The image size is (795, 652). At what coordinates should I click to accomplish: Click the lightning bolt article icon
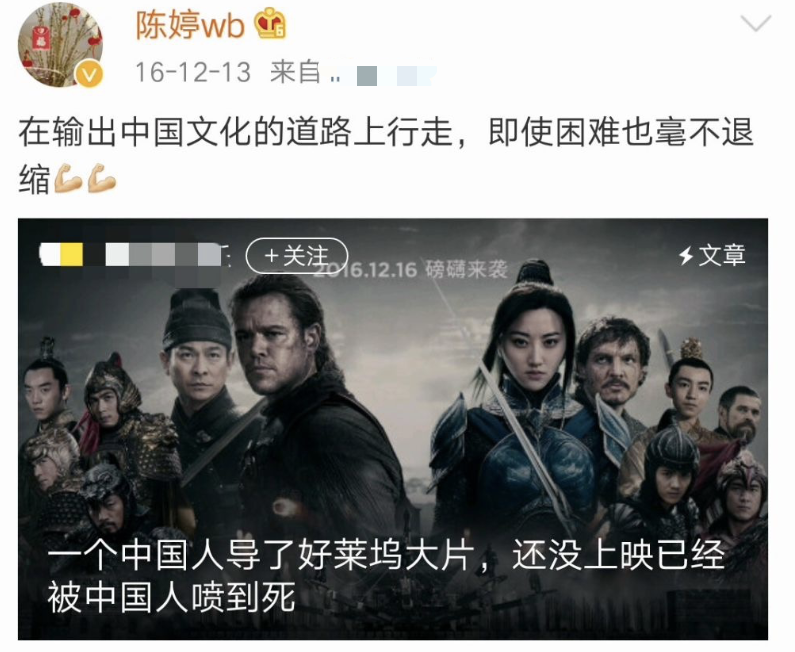[x=686, y=255]
